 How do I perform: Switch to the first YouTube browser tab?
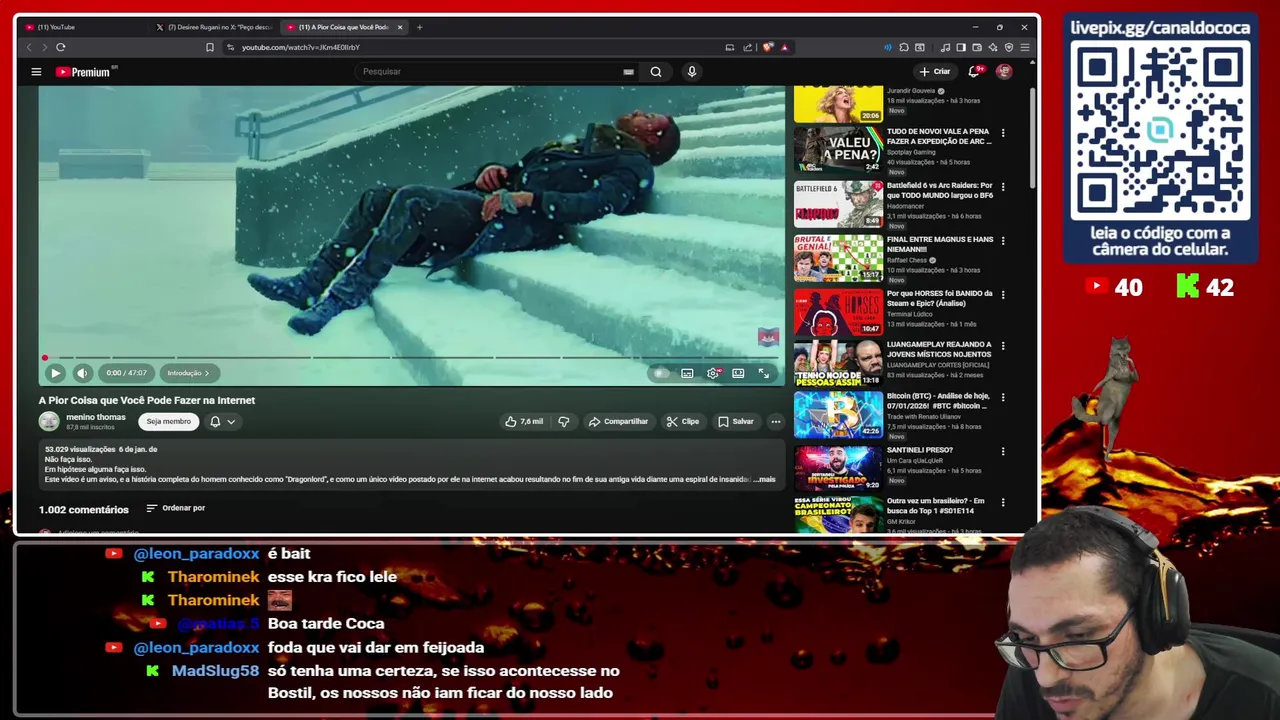pyautogui.click(x=85, y=27)
